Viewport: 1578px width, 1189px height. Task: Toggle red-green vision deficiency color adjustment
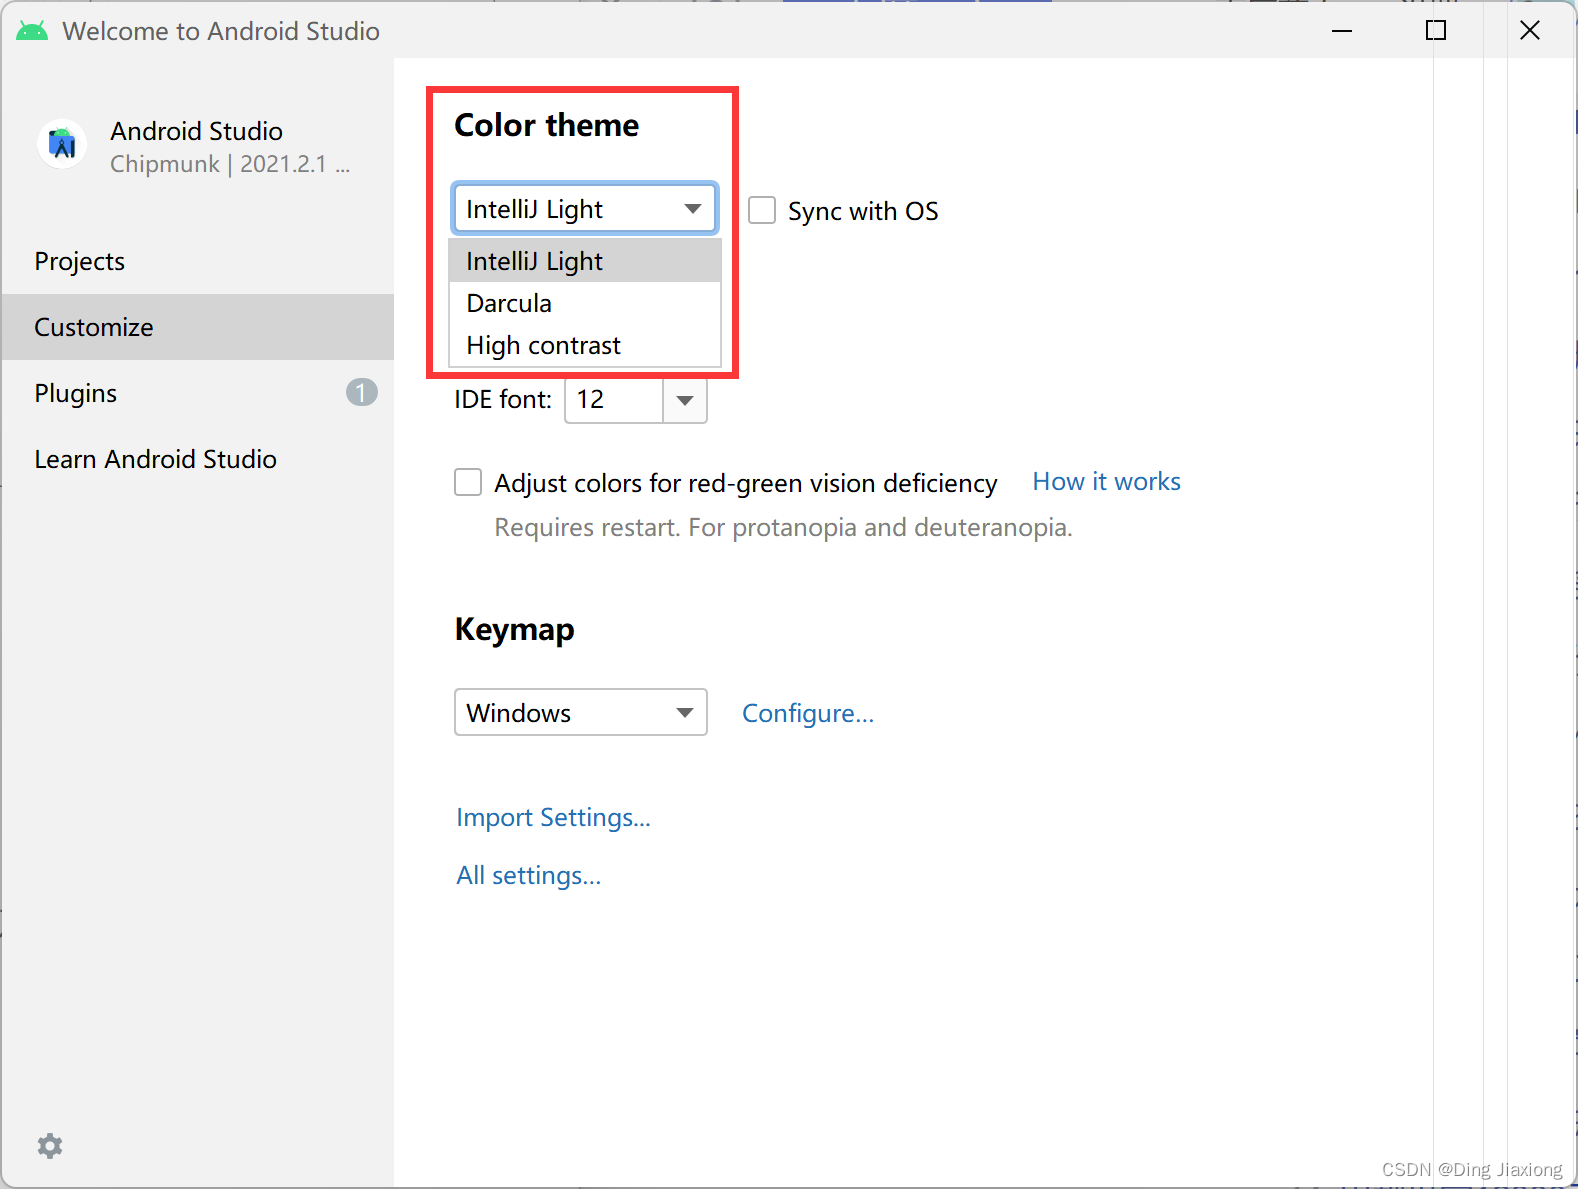pos(468,482)
